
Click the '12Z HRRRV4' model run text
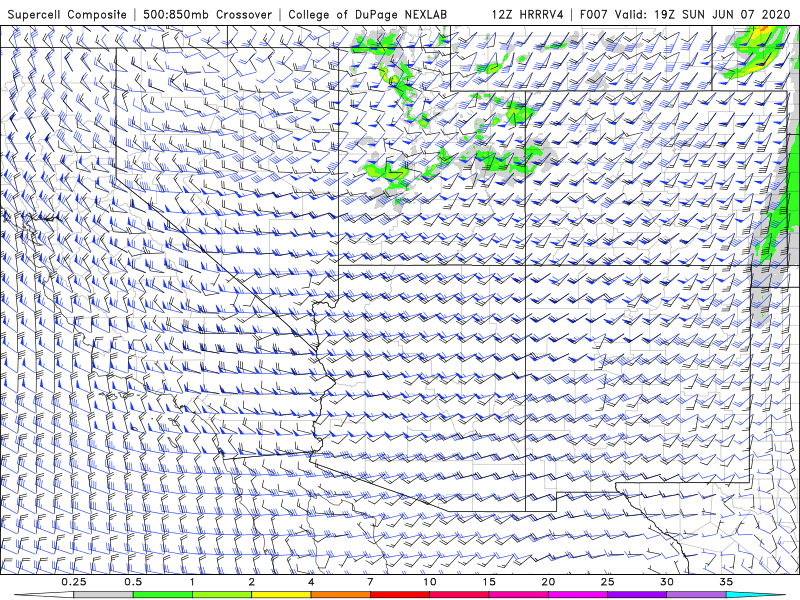click(527, 15)
